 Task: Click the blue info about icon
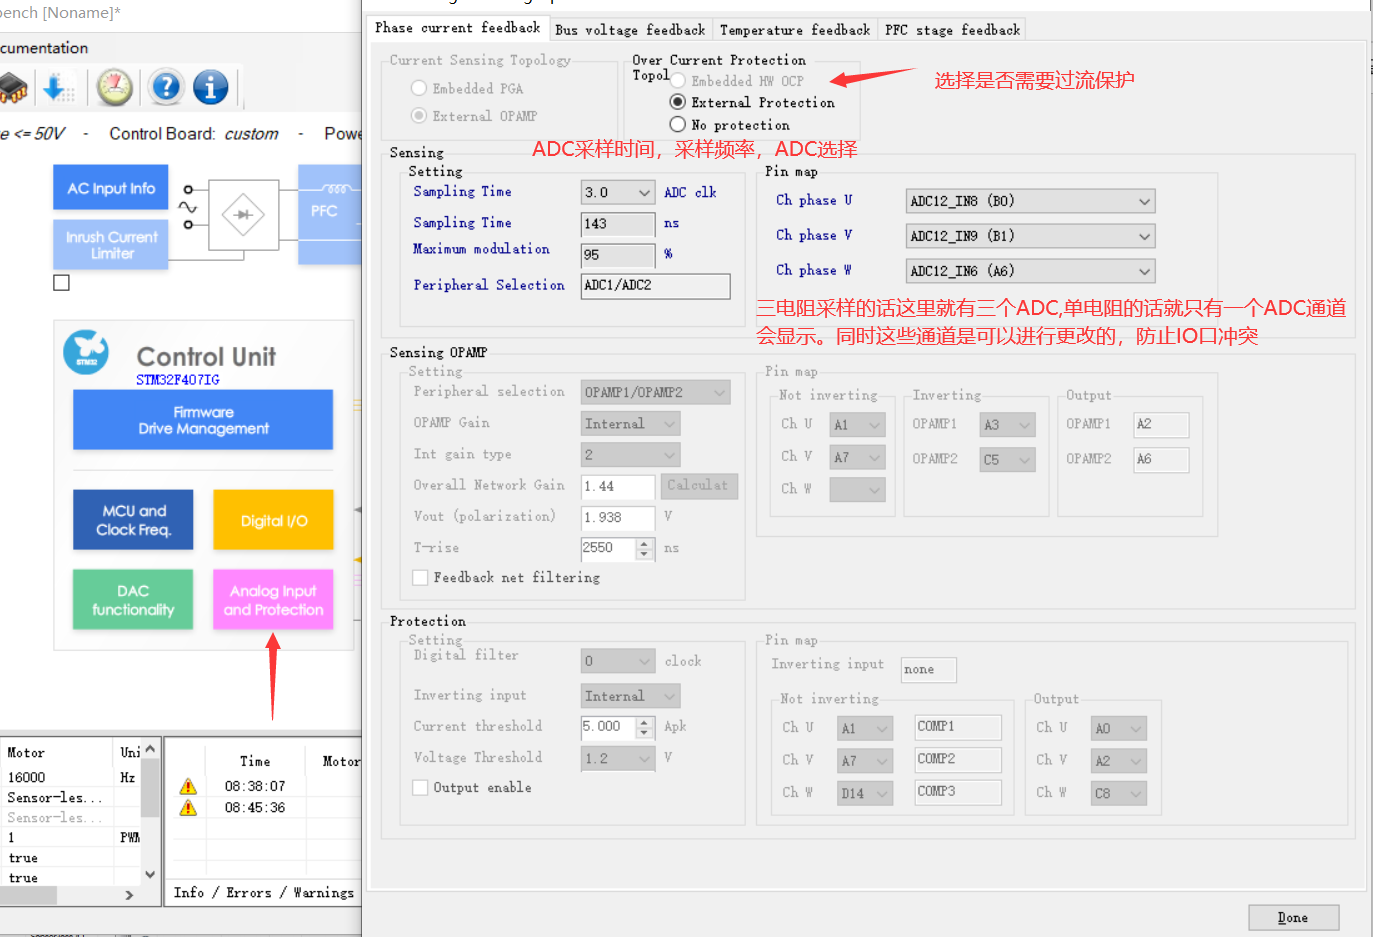tap(210, 88)
